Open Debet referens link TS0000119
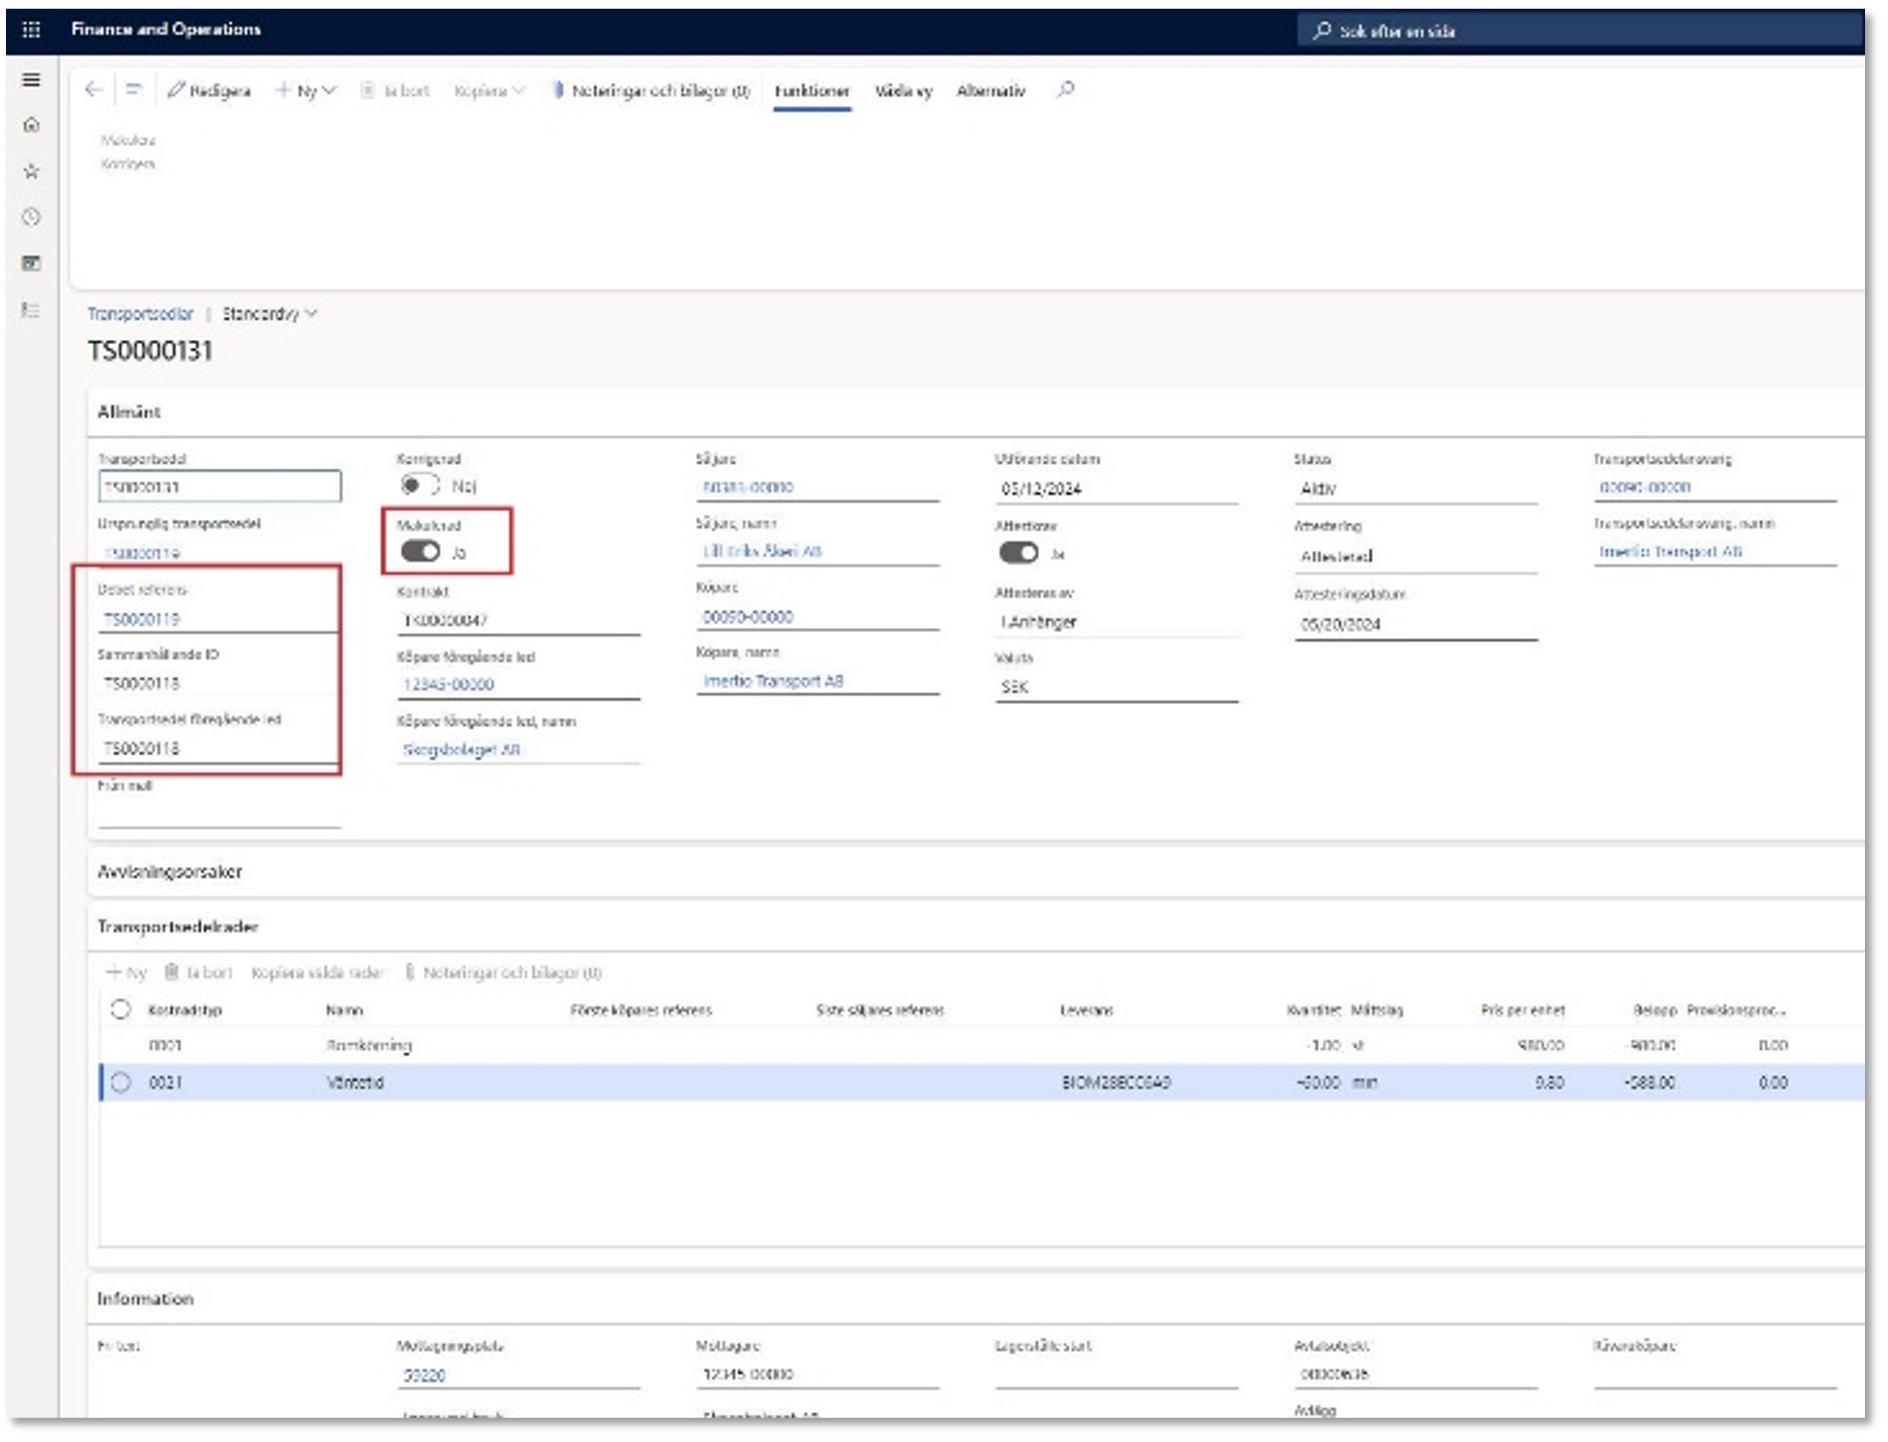 point(142,620)
